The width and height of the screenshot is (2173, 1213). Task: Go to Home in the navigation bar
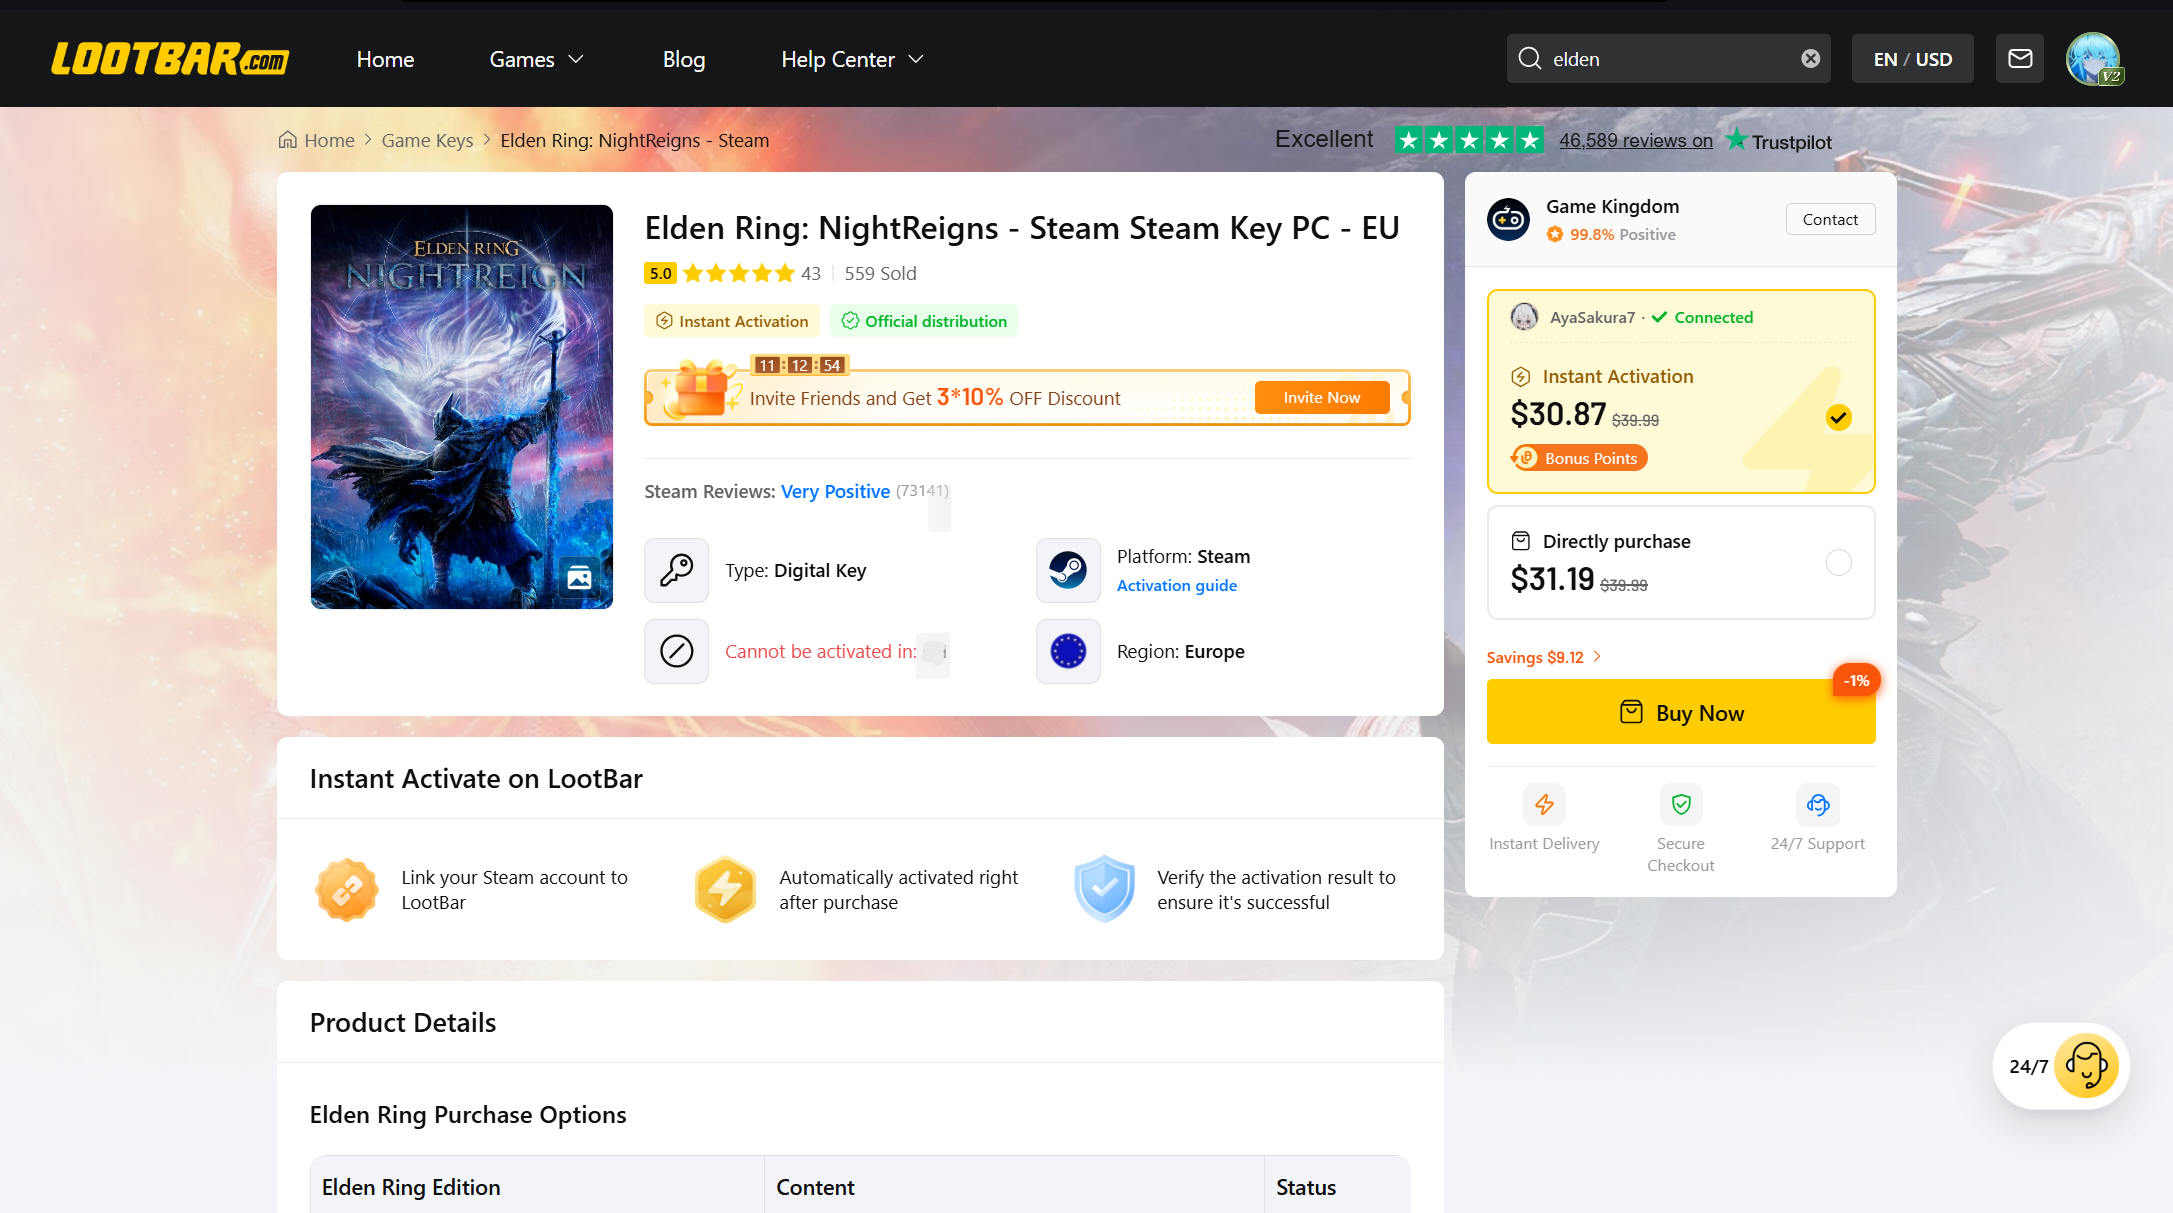point(385,59)
